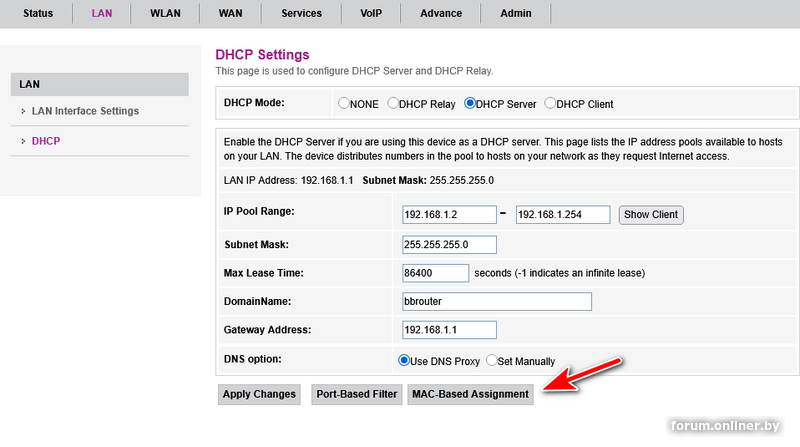Image resolution: width=800 pixels, height=447 pixels.
Task: Select Set Manually DNS option
Action: tap(490, 360)
